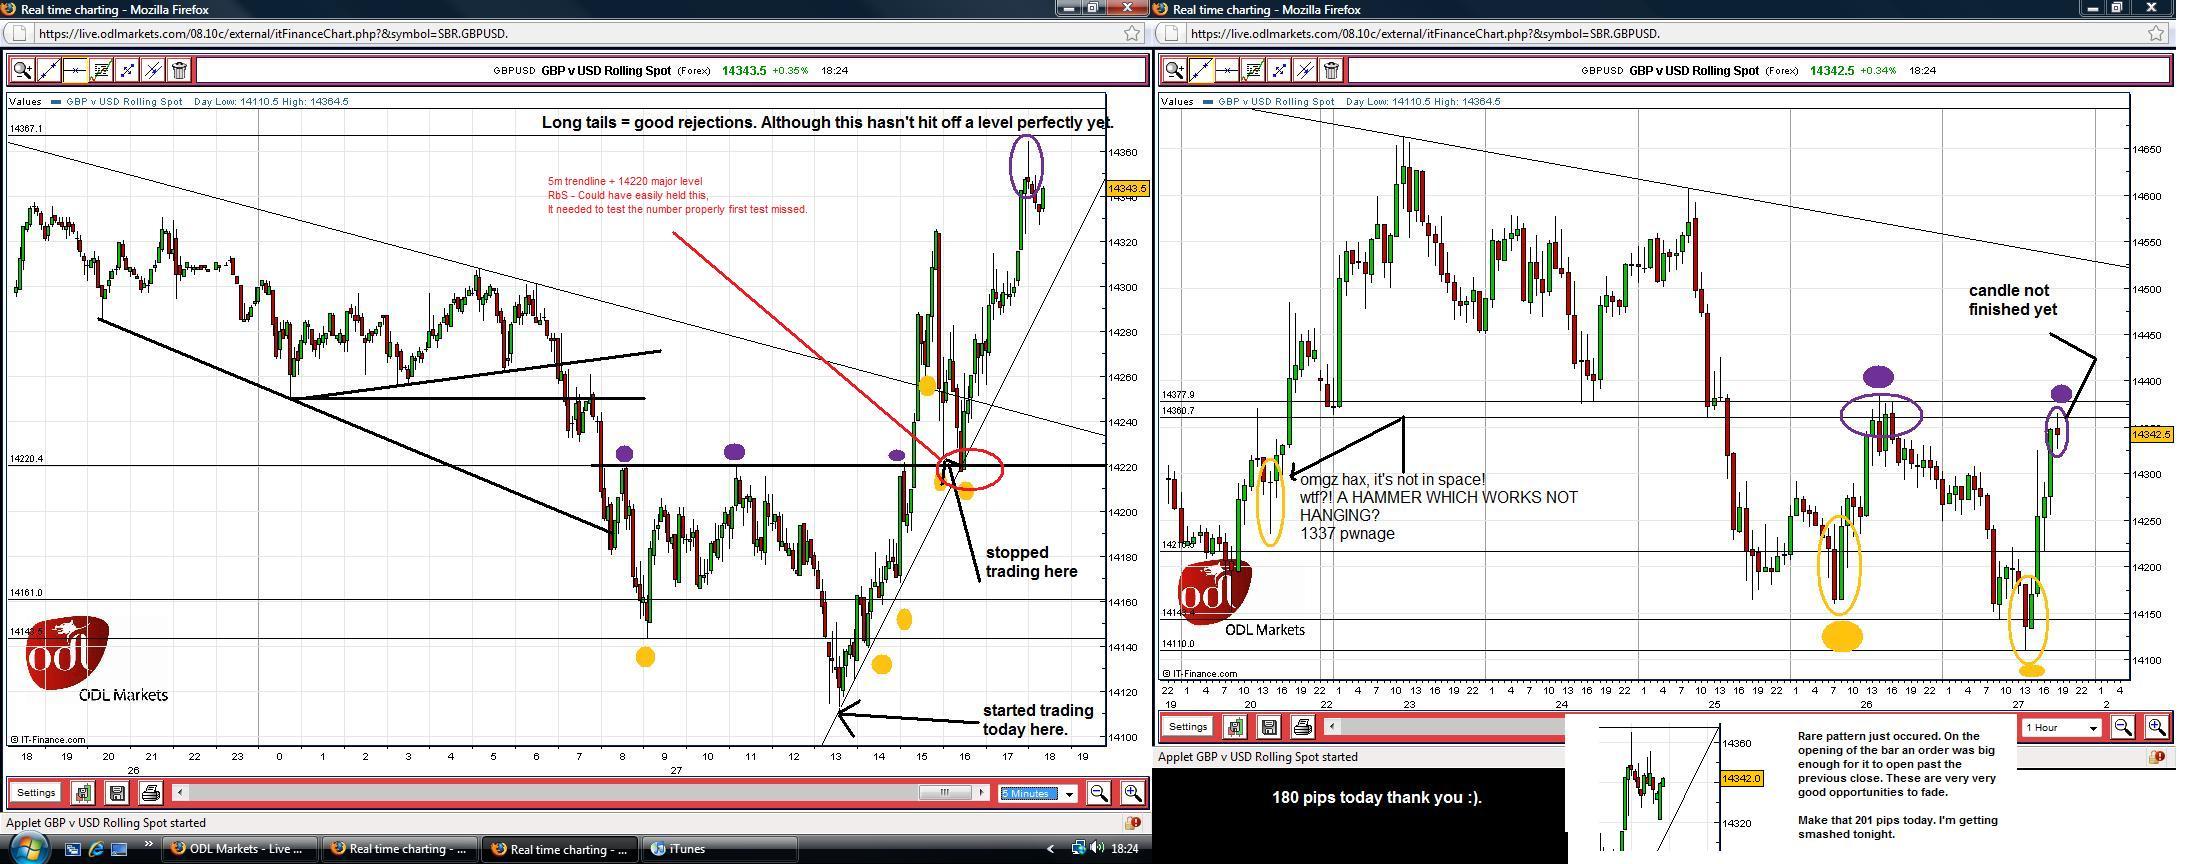
Task: Zoom in on the 1-hour chart
Action: tap(2156, 727)
